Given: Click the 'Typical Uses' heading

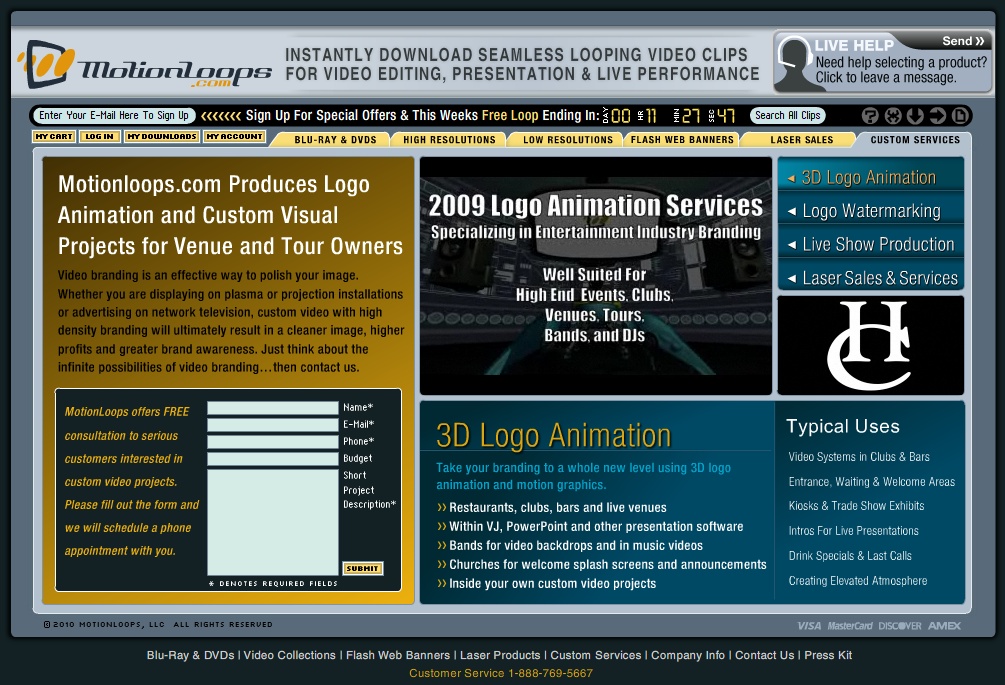Looking at the screenshot, I should click(x=843, y=426).
